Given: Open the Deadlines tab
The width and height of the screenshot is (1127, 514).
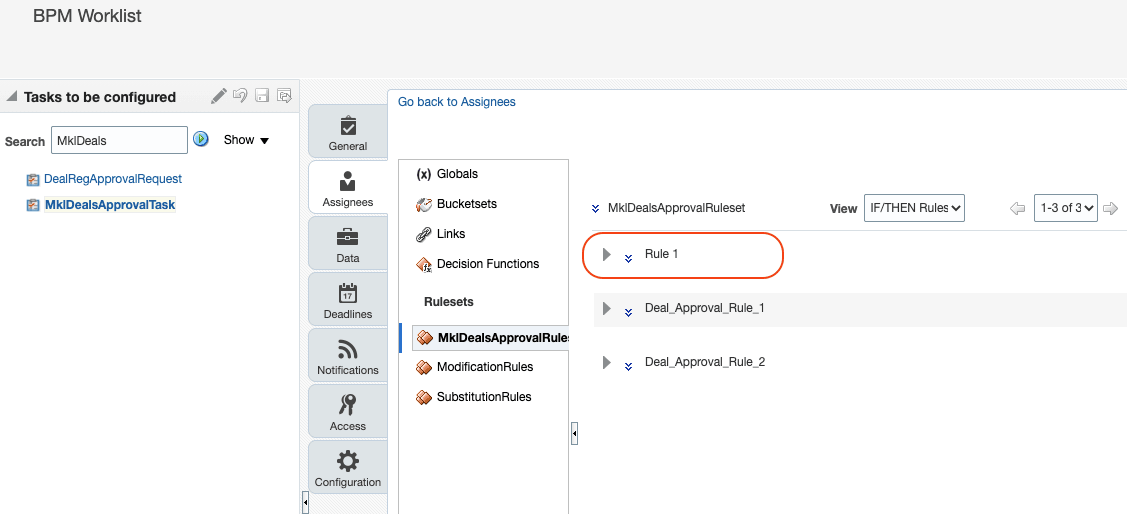Looking at the screenshot, I should coord(348,300).
